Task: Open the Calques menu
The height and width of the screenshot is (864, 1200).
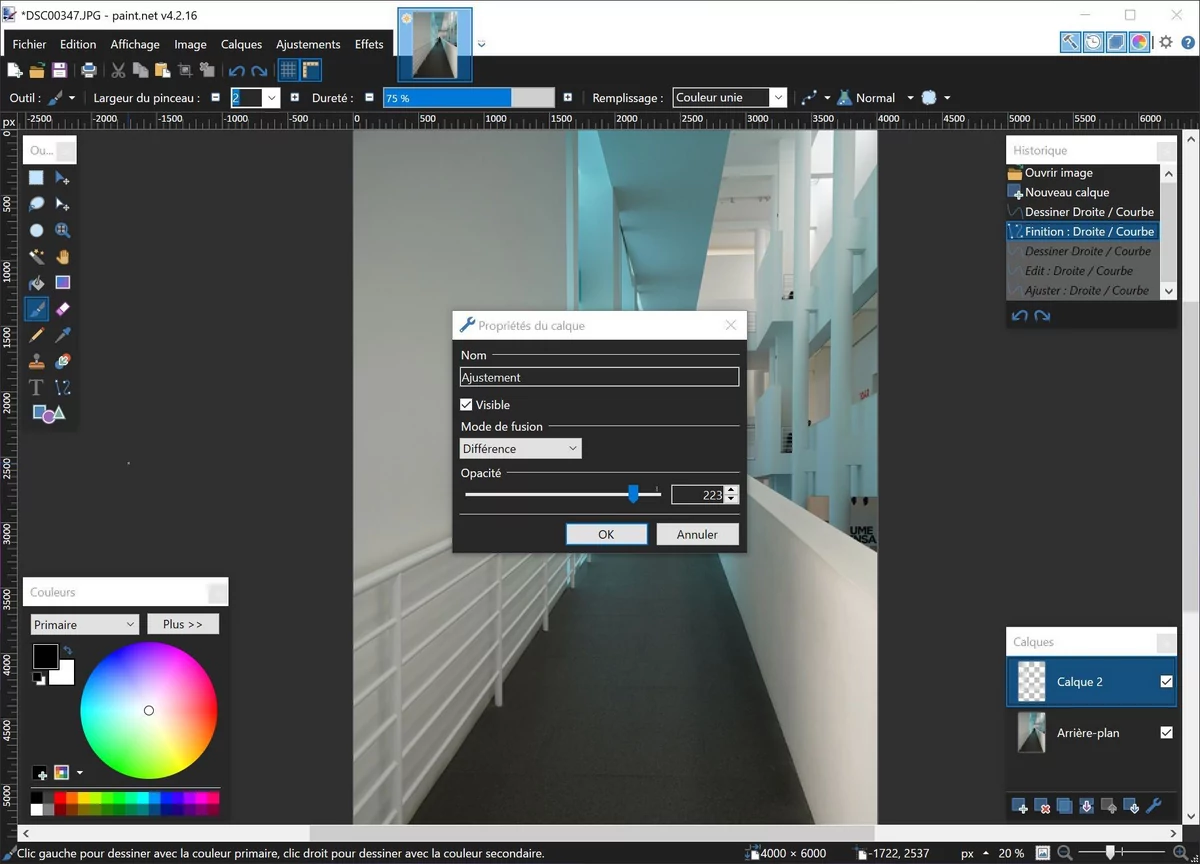Action: click(x=241, y=44)
